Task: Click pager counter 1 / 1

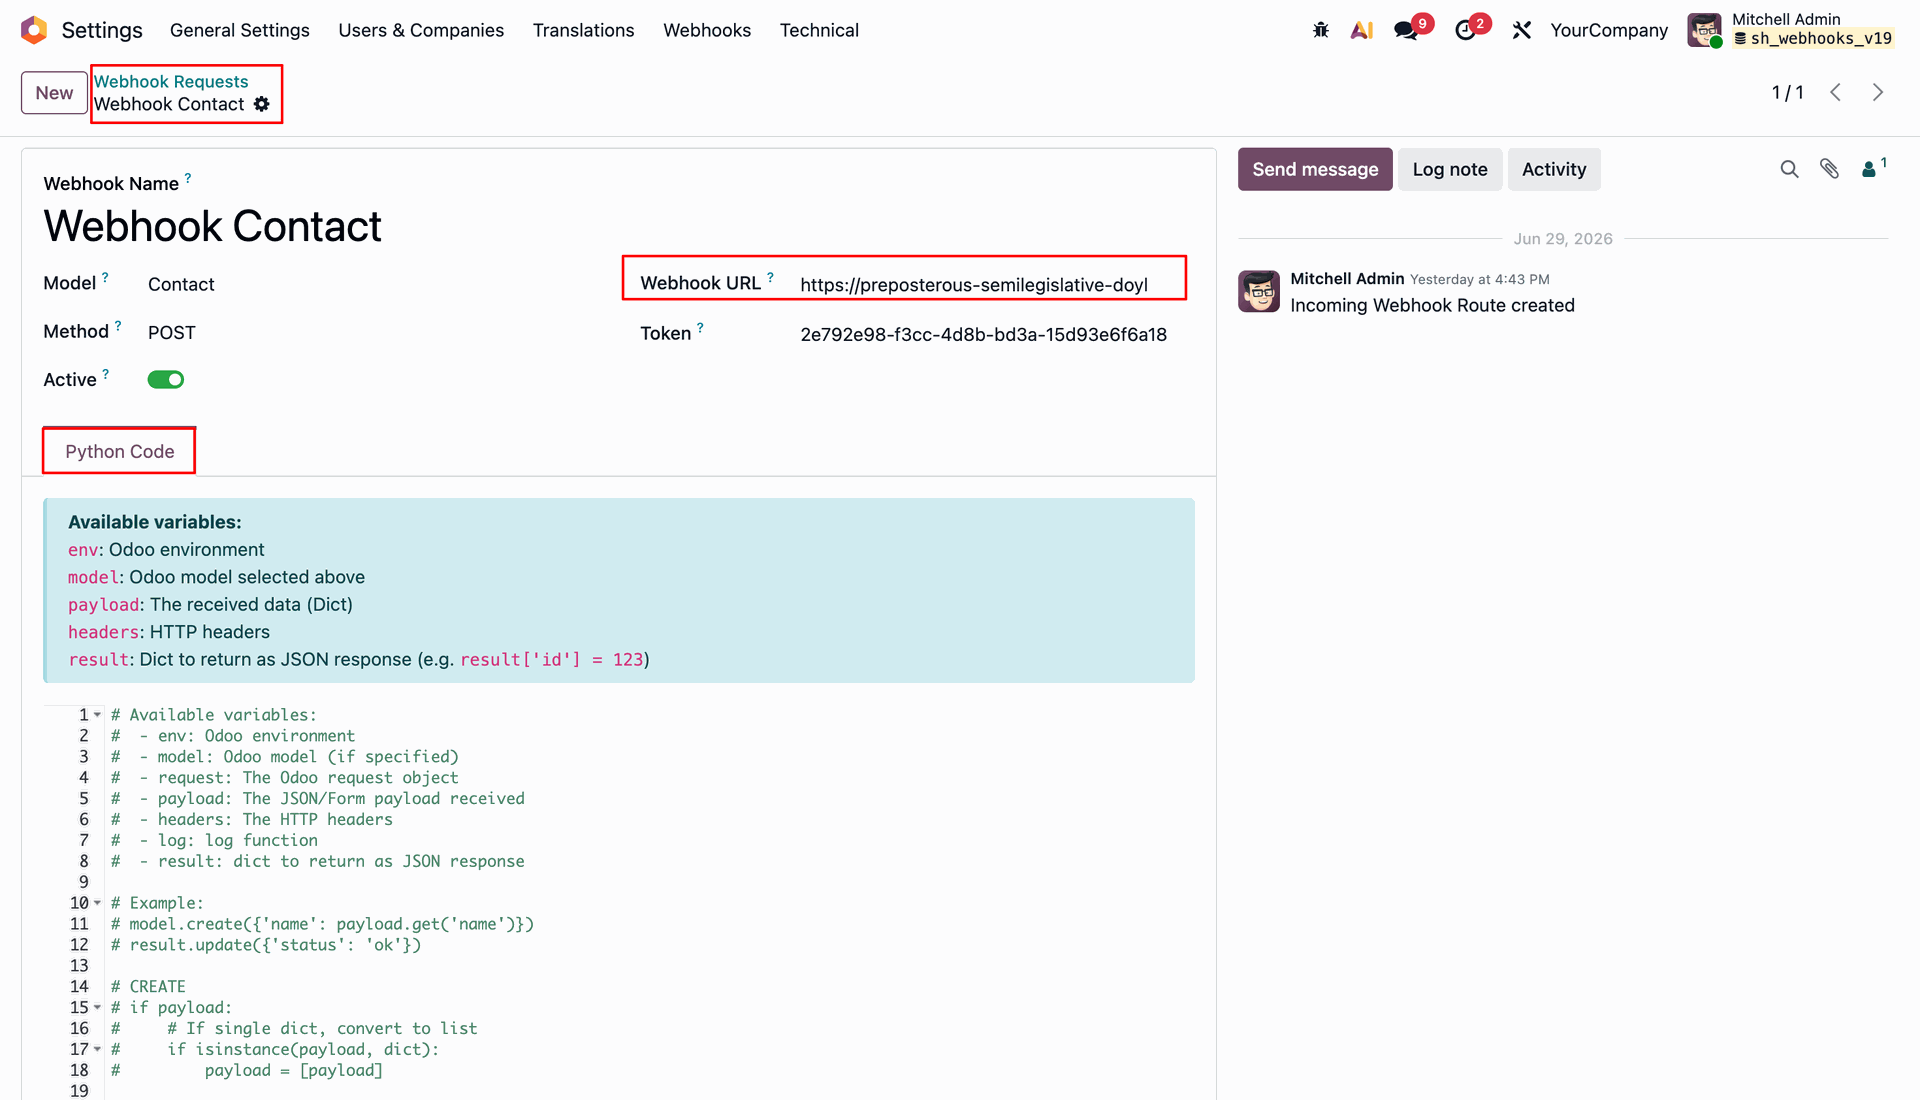Action: pyautogui.click(x=1788, y=92)
